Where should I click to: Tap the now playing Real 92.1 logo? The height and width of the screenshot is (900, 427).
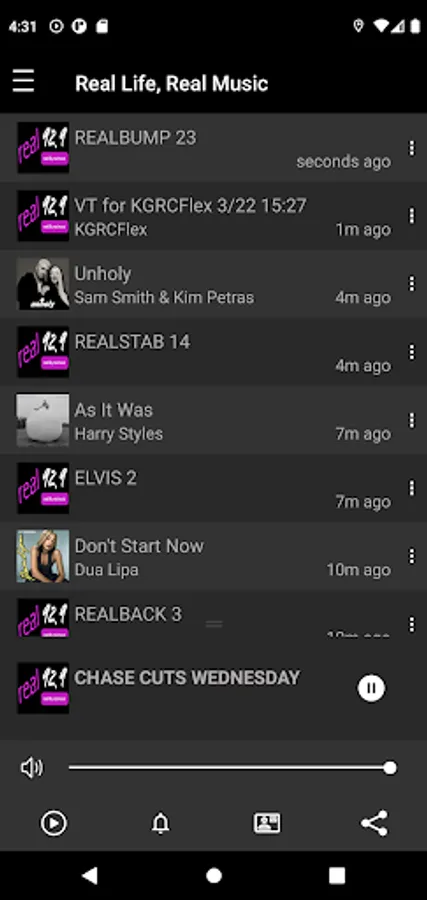click(43, 688)
